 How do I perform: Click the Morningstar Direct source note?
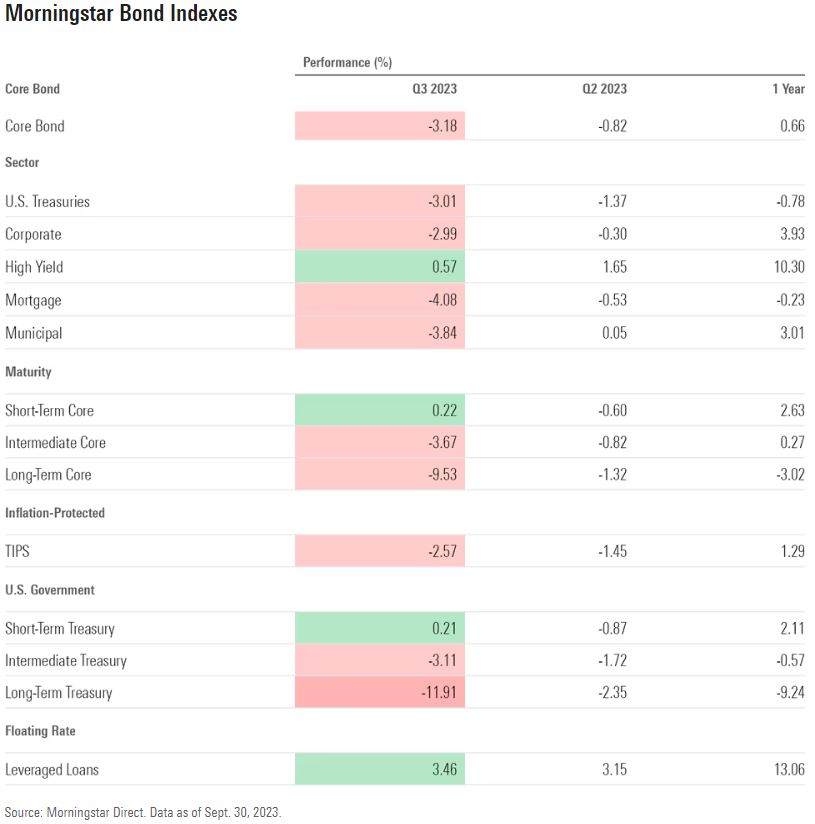143,813
